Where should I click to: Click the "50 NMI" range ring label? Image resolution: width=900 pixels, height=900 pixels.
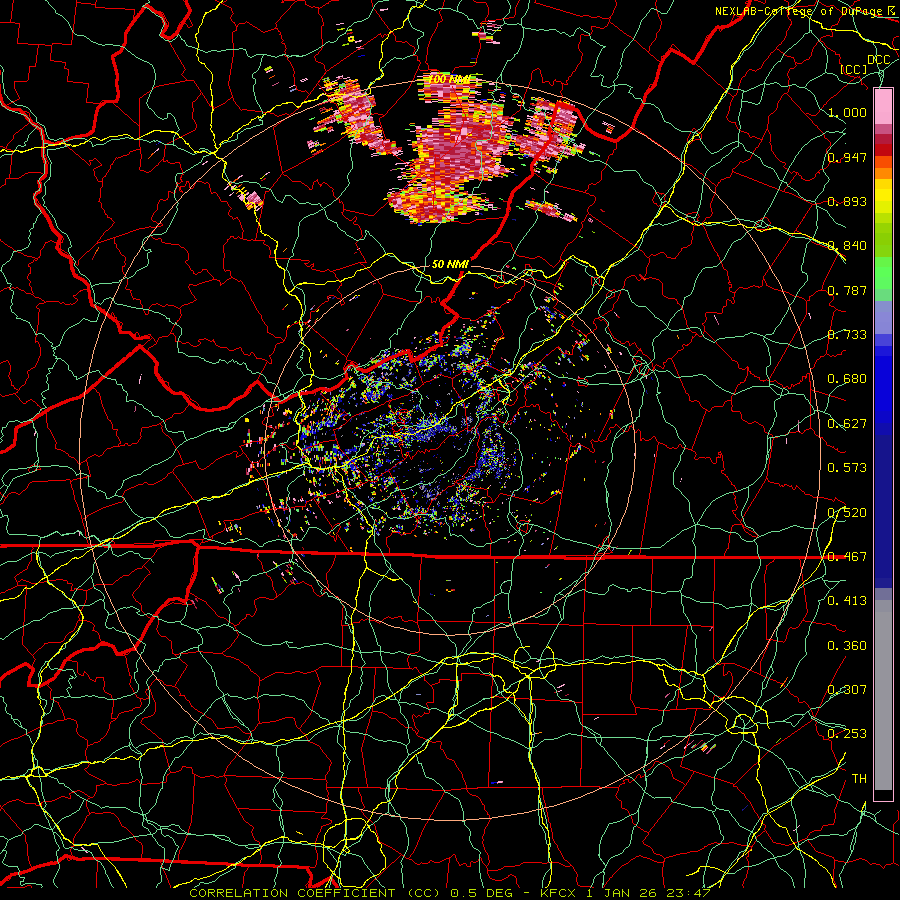451,264
